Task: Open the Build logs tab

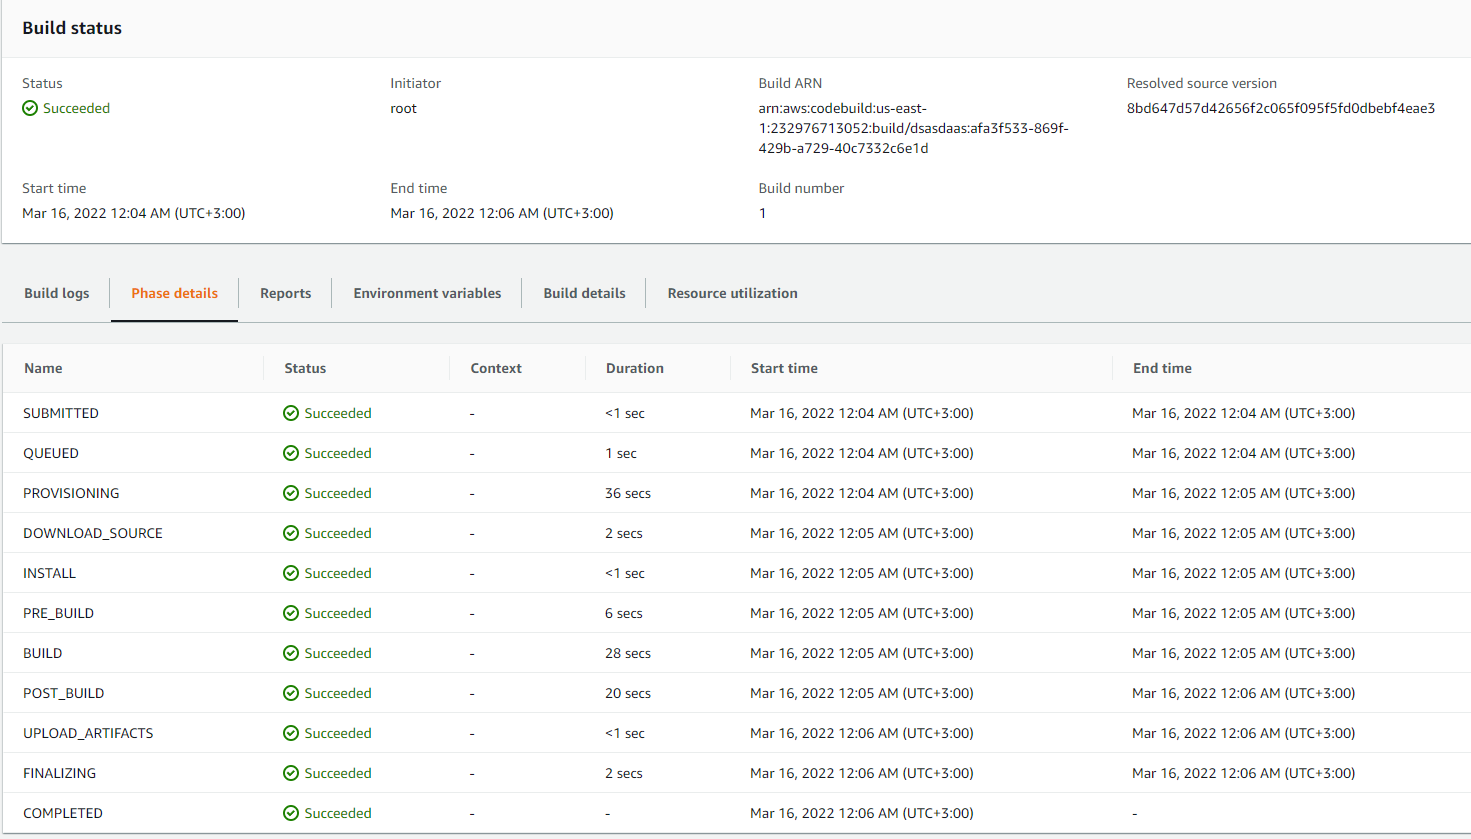Action: pyautogui.click(x=57, y=293)
